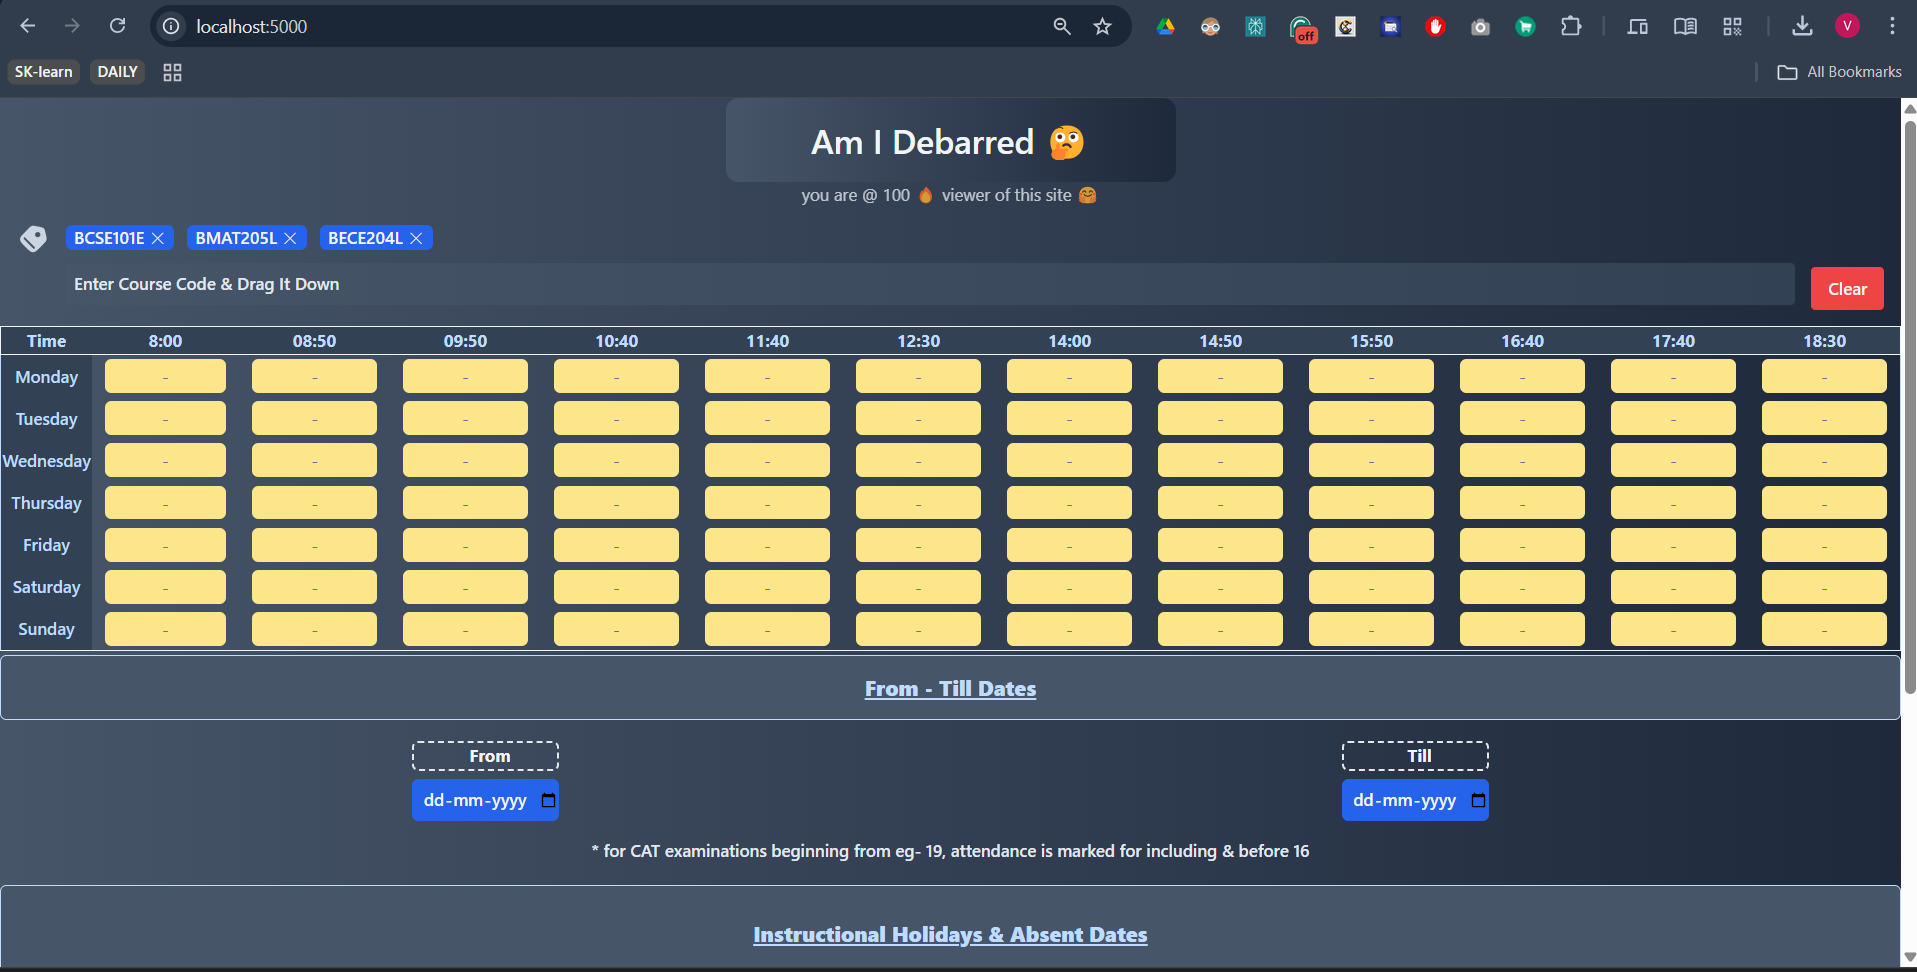Reload the page with the refresh icon
Image resolution: width=1917 pixels, height=972 pixels.
point(118,26)
